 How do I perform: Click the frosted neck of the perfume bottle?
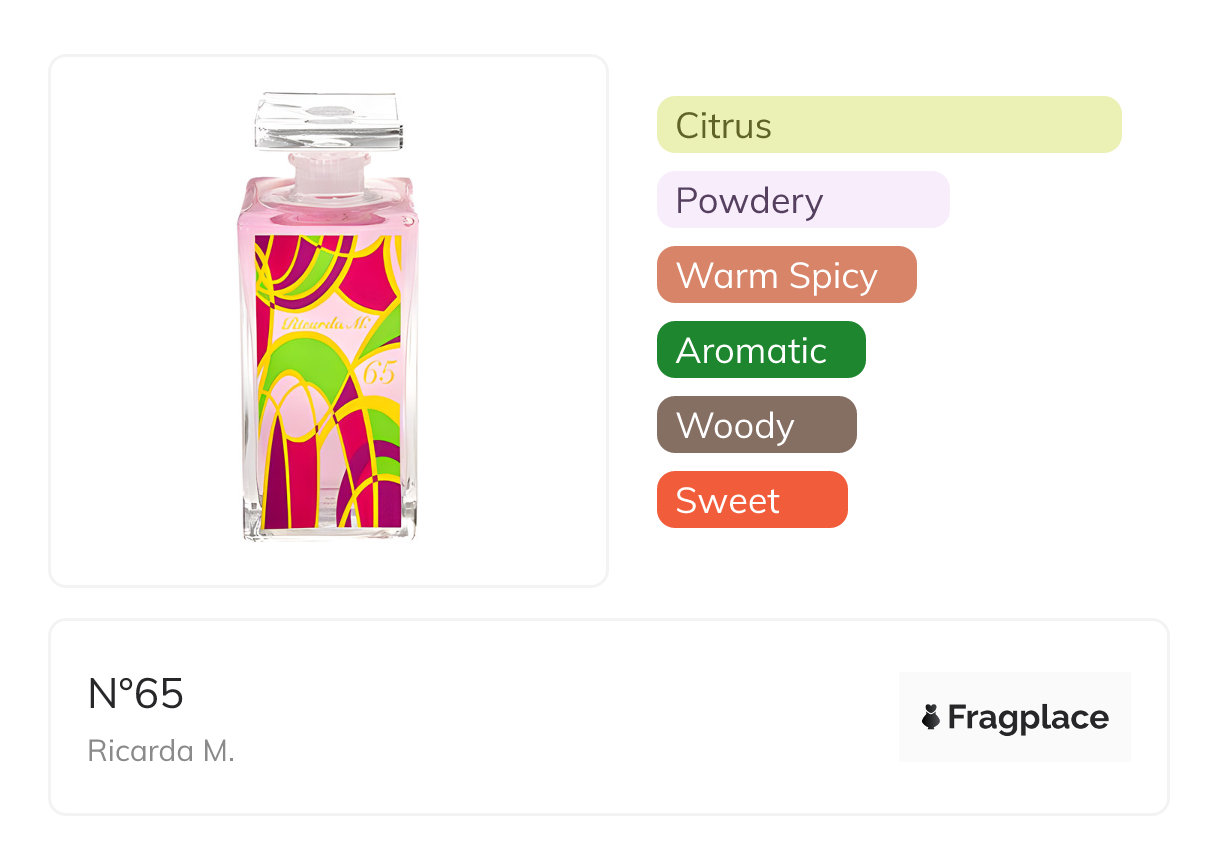329,174
